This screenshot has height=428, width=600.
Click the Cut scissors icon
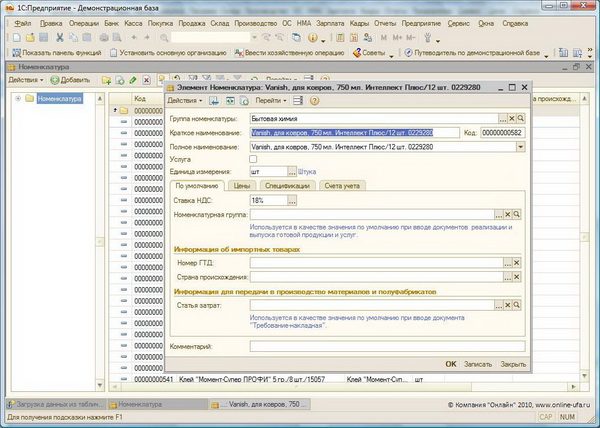60,37
